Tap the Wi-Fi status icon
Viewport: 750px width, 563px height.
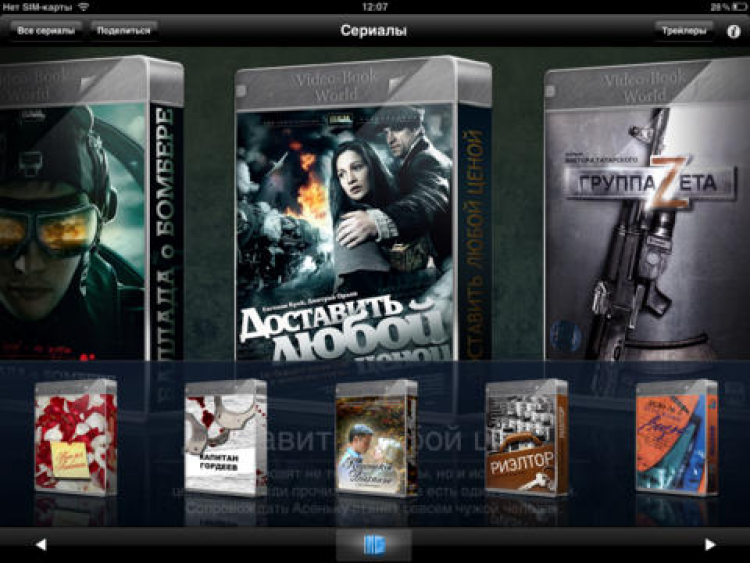(x=83, y=7)
